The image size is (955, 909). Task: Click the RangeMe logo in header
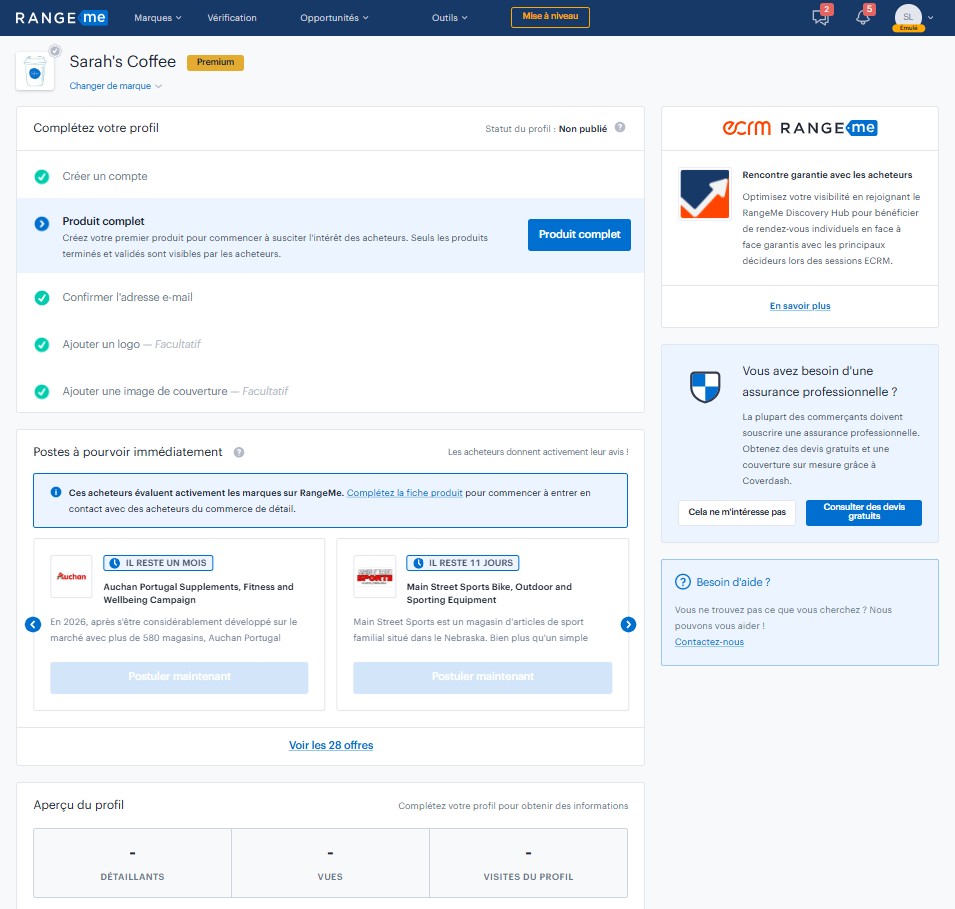61,17
